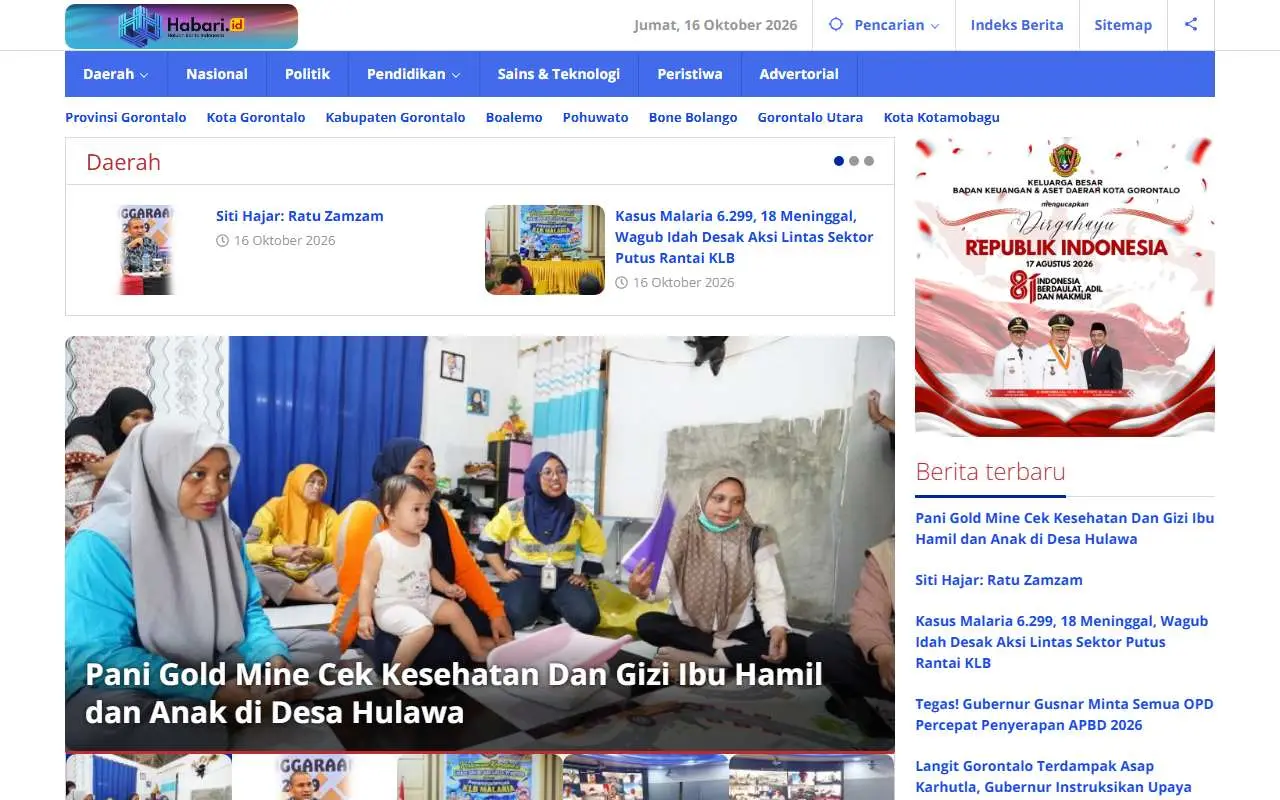Click clock icon under Siti Hajar article

[222, 241]
